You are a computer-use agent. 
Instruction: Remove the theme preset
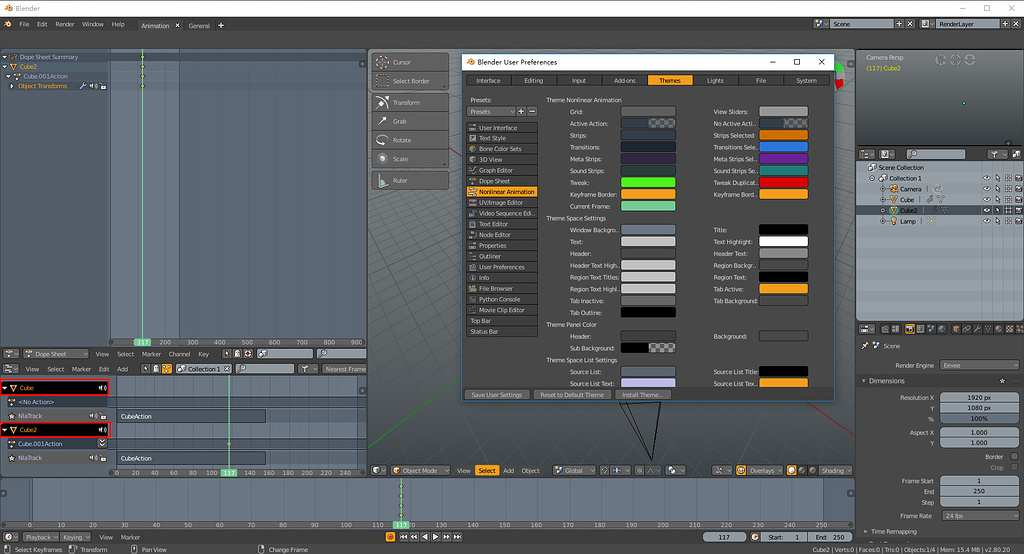[x=532, y=112]
